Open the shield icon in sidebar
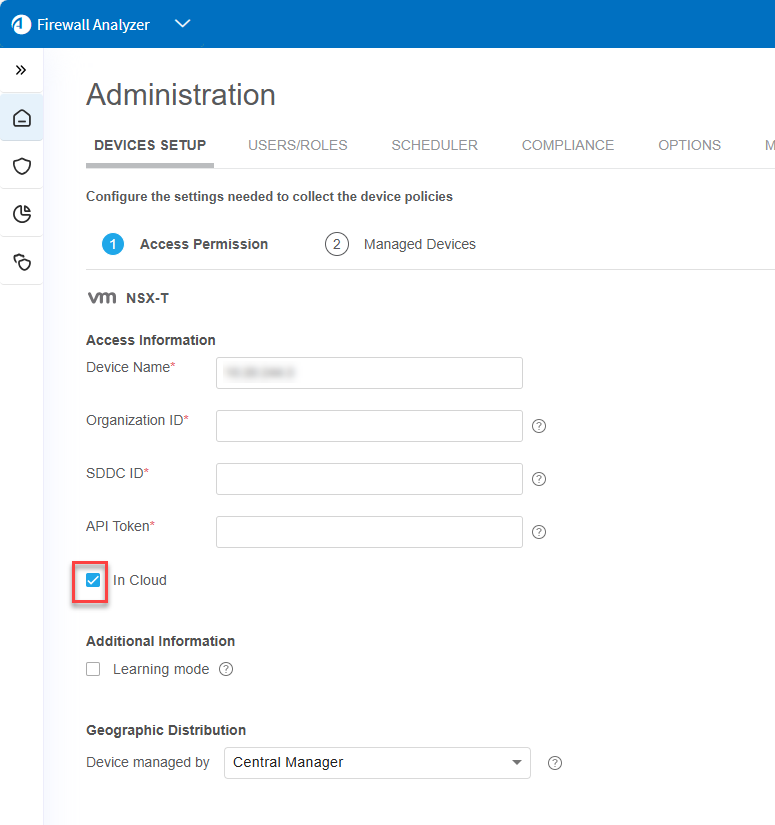775x825 pixels. (21, 166)
